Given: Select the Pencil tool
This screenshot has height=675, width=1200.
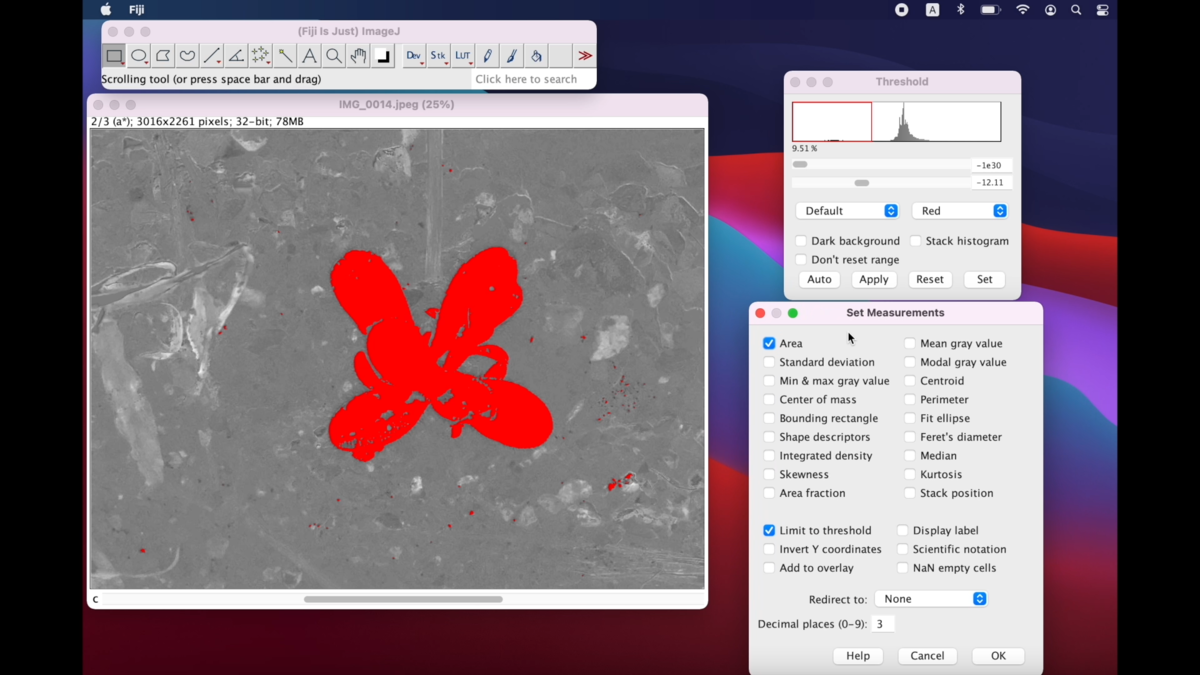Looking at the screenshot, I should pyautogui.click(x=488, y=56).
